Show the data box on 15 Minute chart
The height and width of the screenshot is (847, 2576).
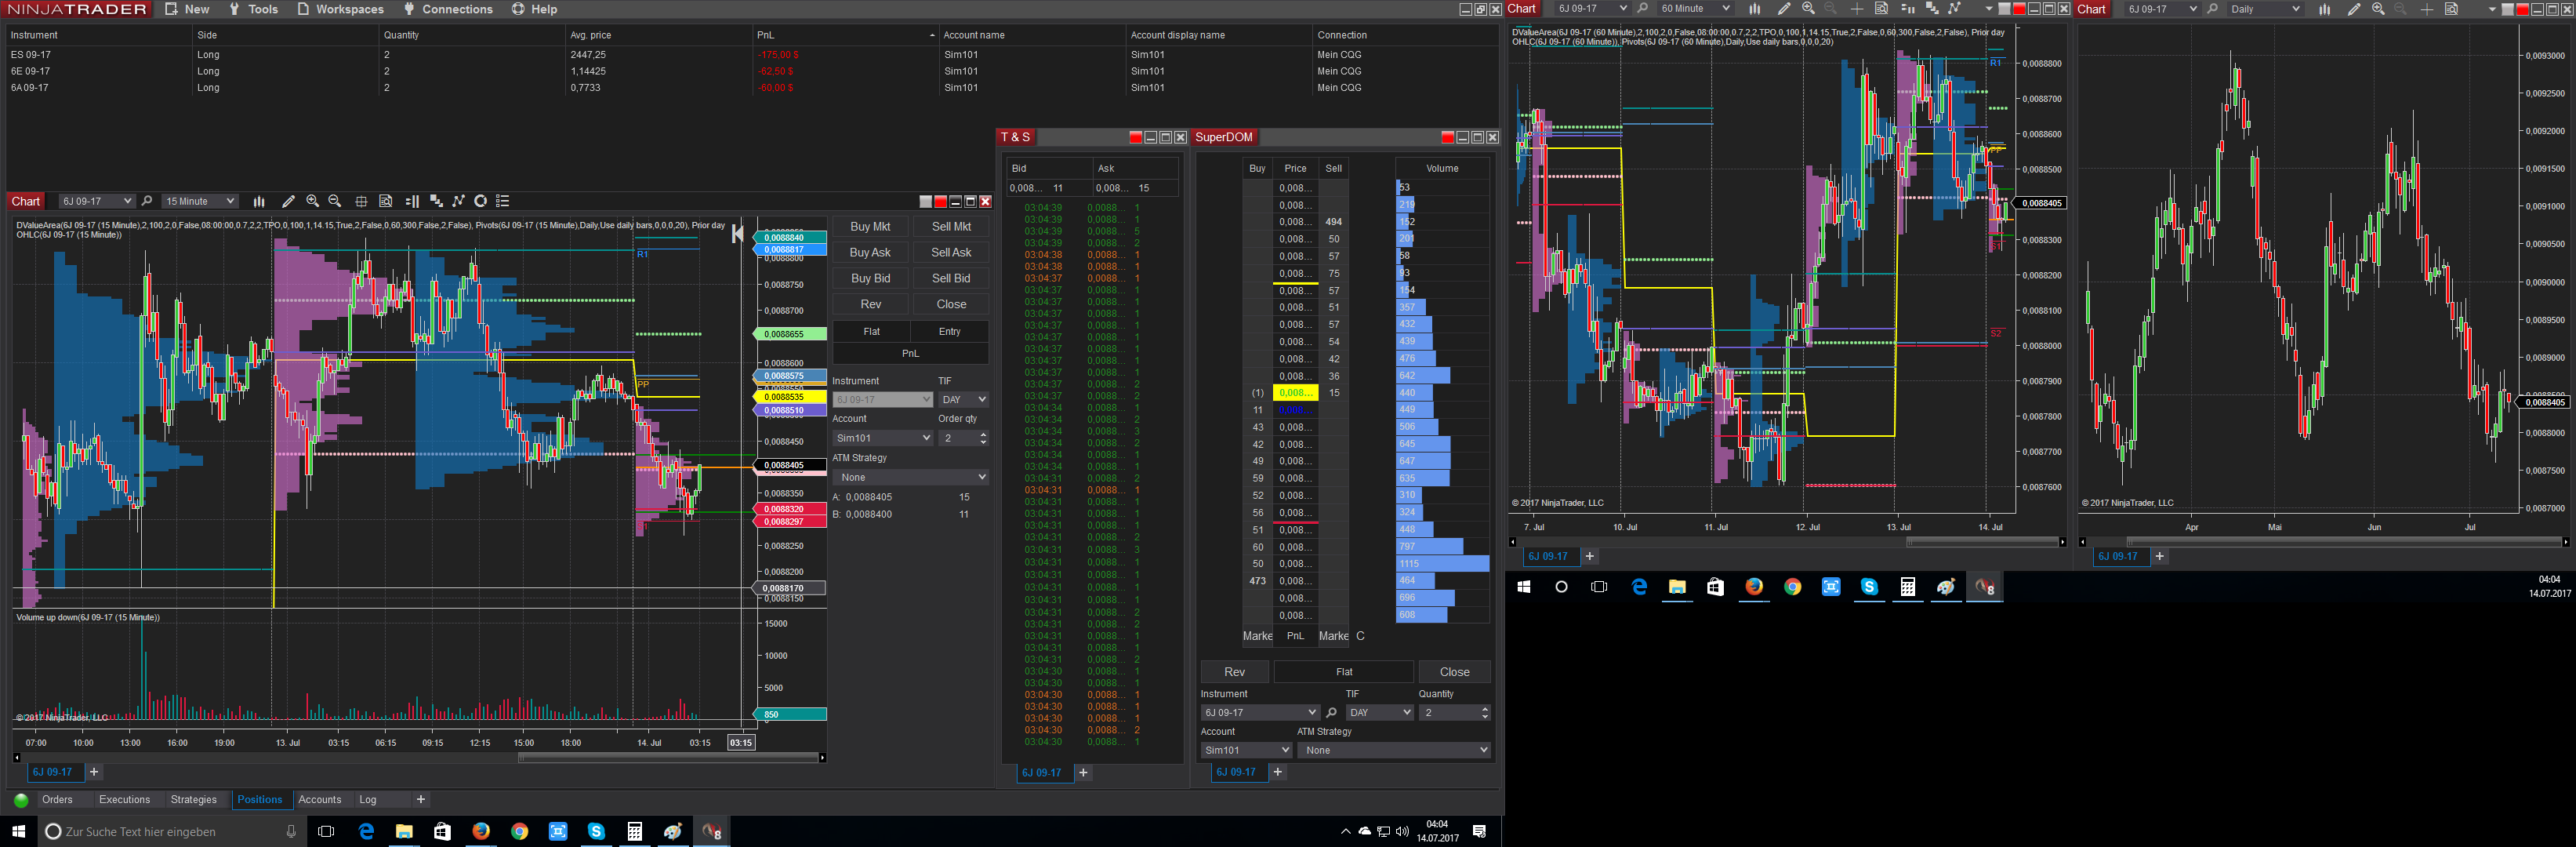(x=386, y=201)
